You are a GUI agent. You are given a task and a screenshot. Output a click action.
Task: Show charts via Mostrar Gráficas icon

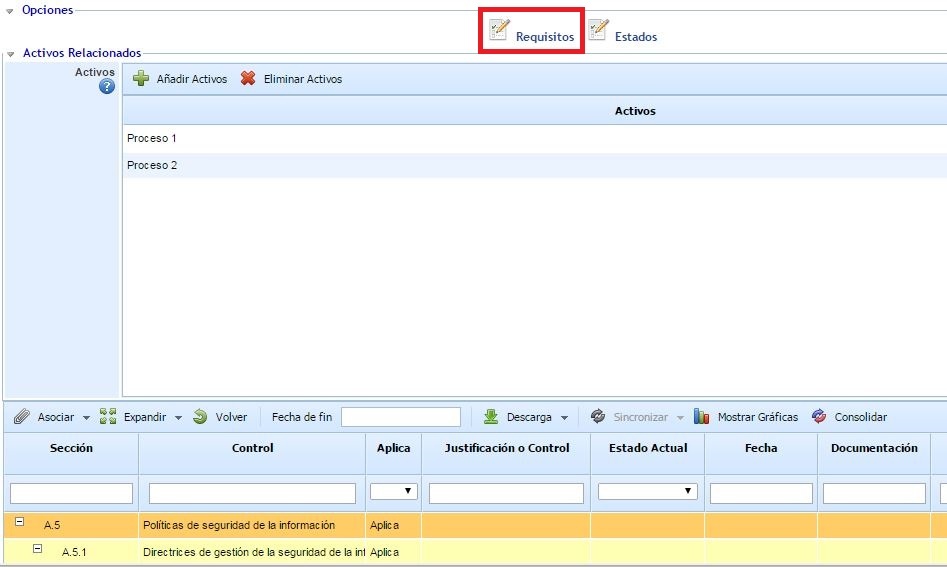[x=702, y=417]
